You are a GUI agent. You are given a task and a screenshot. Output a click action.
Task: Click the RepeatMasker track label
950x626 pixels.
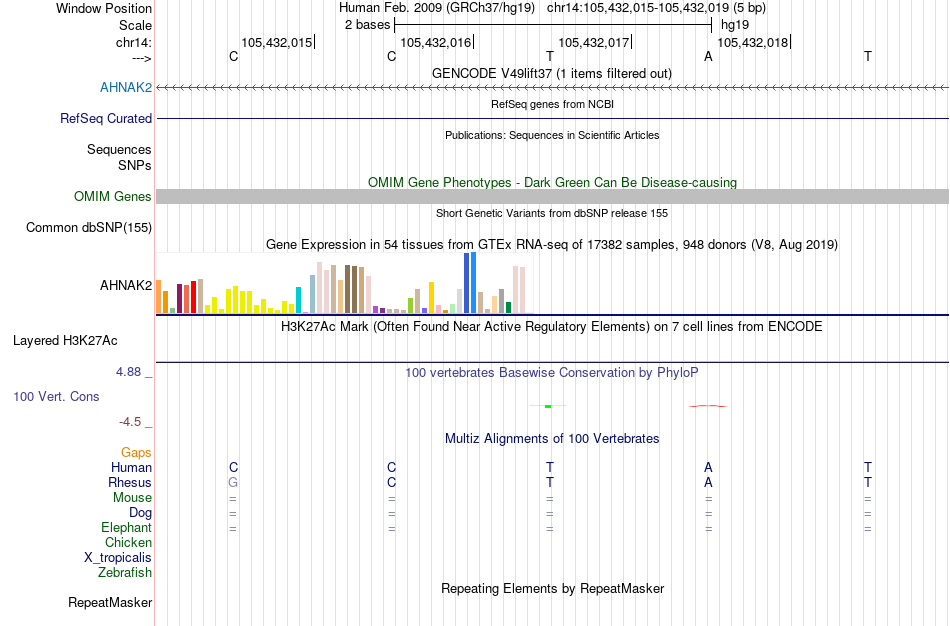pyautogui.click(x=110, y=602)
